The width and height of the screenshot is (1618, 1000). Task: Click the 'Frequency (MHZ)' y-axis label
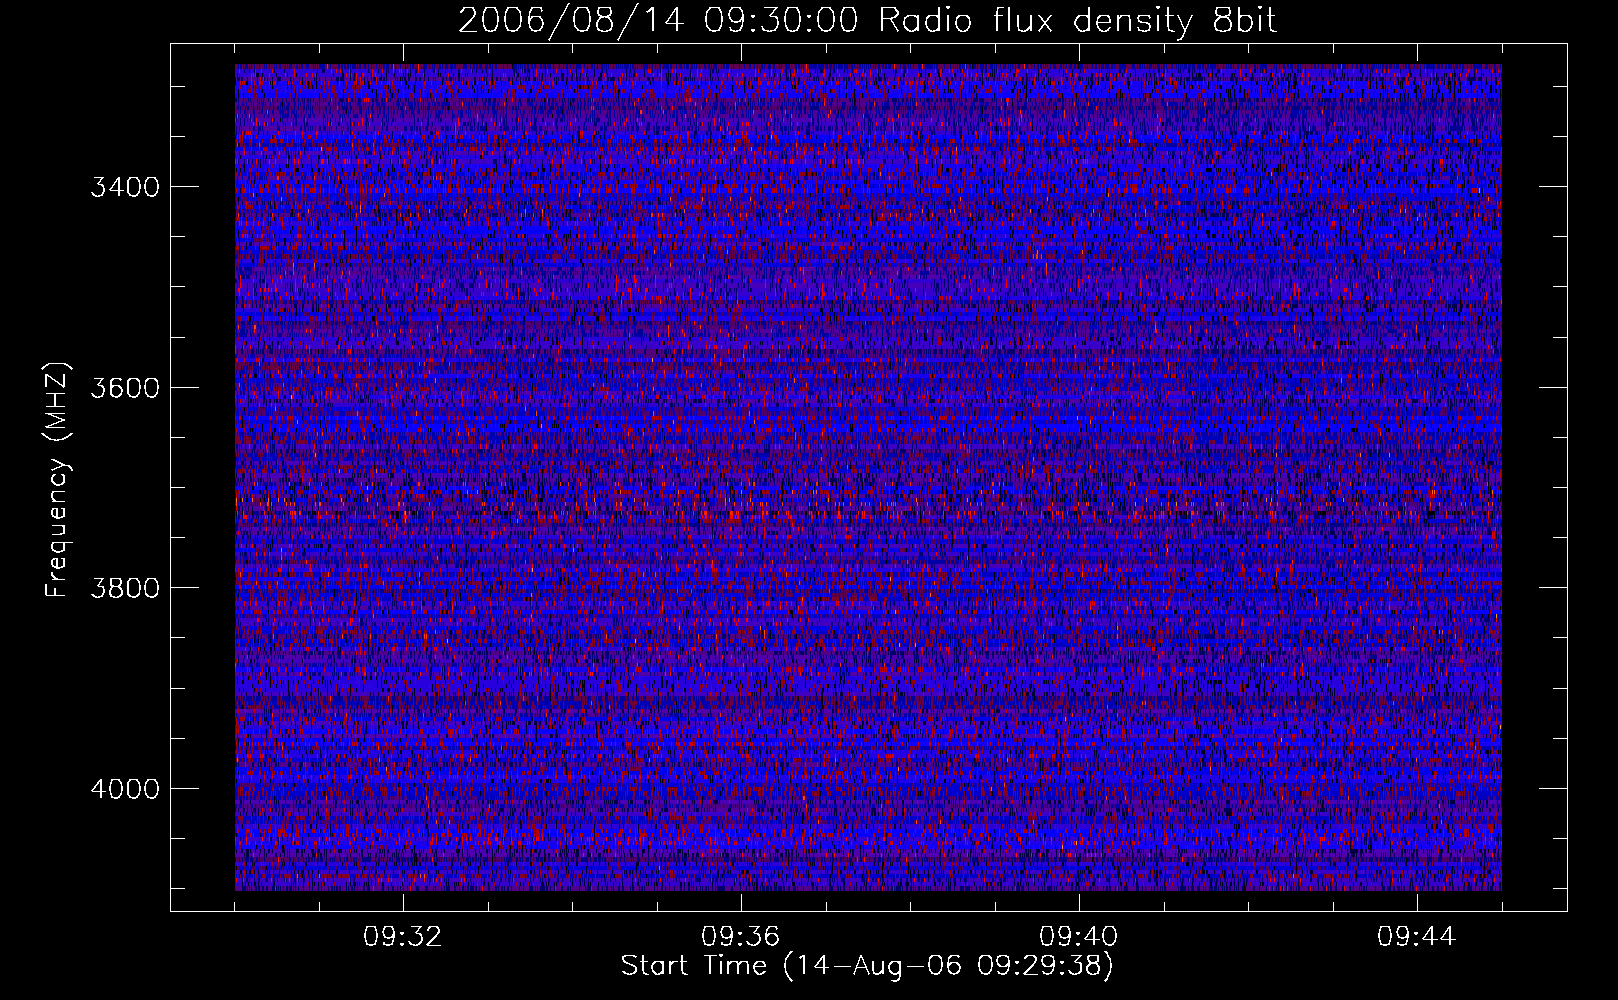pos(58,480)
